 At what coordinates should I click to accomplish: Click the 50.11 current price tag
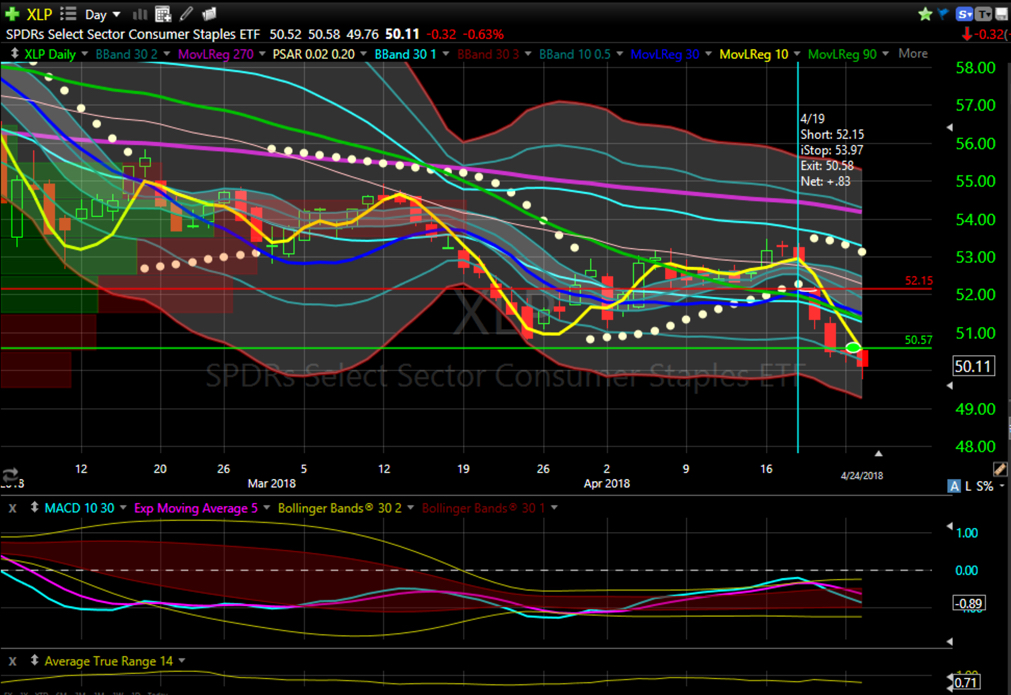coord(973,366)
